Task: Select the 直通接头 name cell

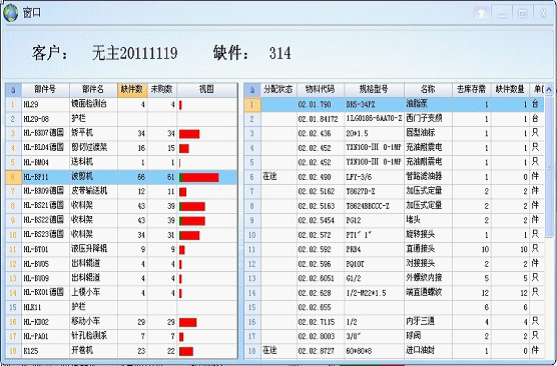Action: pos(428,250)
